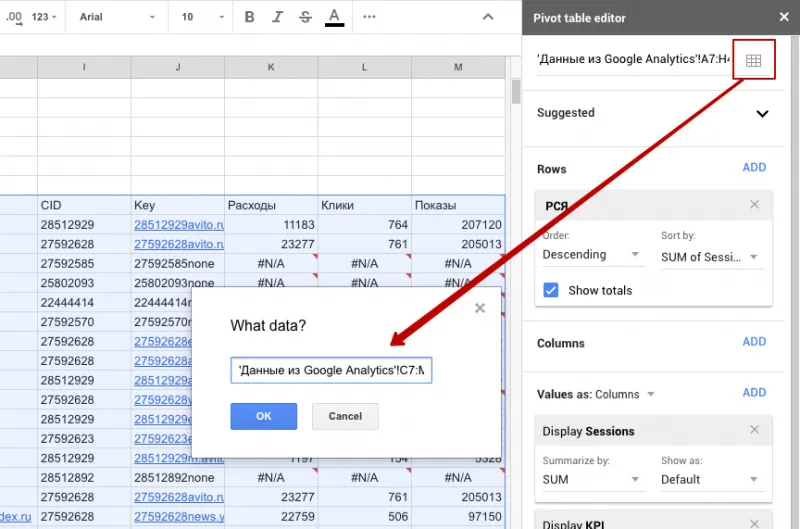Click the editor data range text field
The height and width of the screenshot is (529, 800).
634,60
